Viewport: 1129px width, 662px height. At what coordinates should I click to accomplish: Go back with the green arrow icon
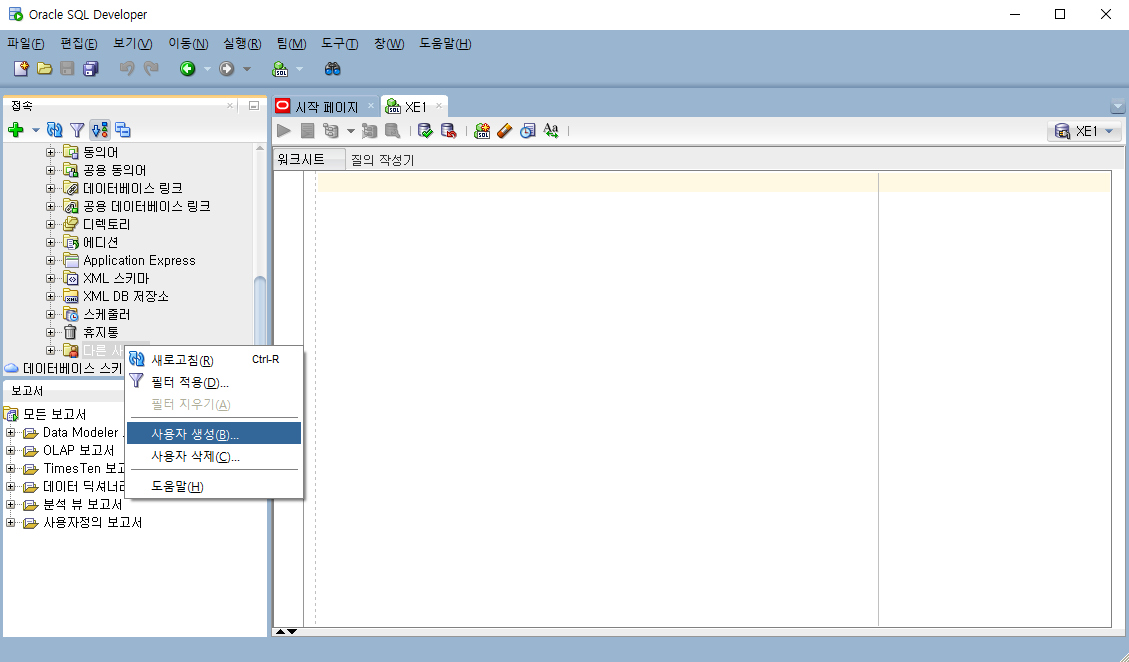tap(188, 68)
